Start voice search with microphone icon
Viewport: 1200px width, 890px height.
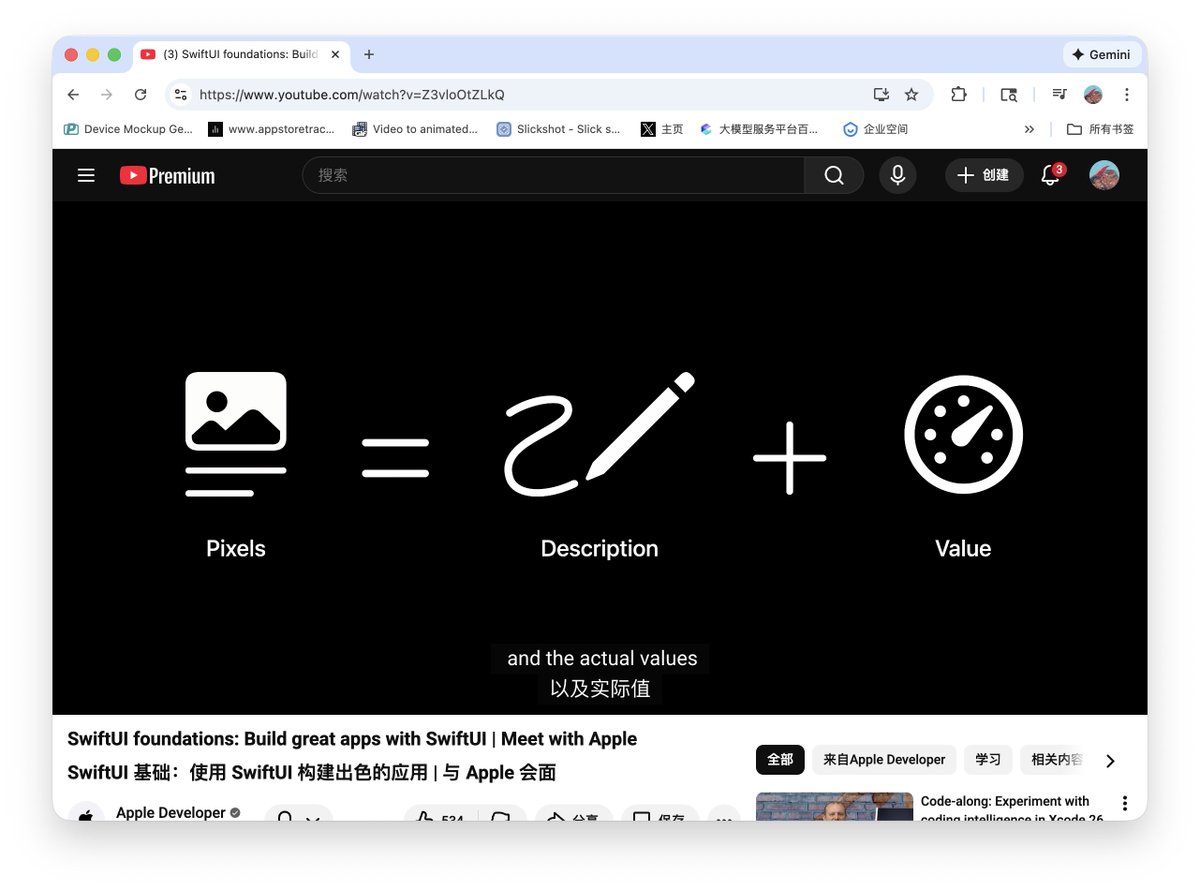pos(897,176)
